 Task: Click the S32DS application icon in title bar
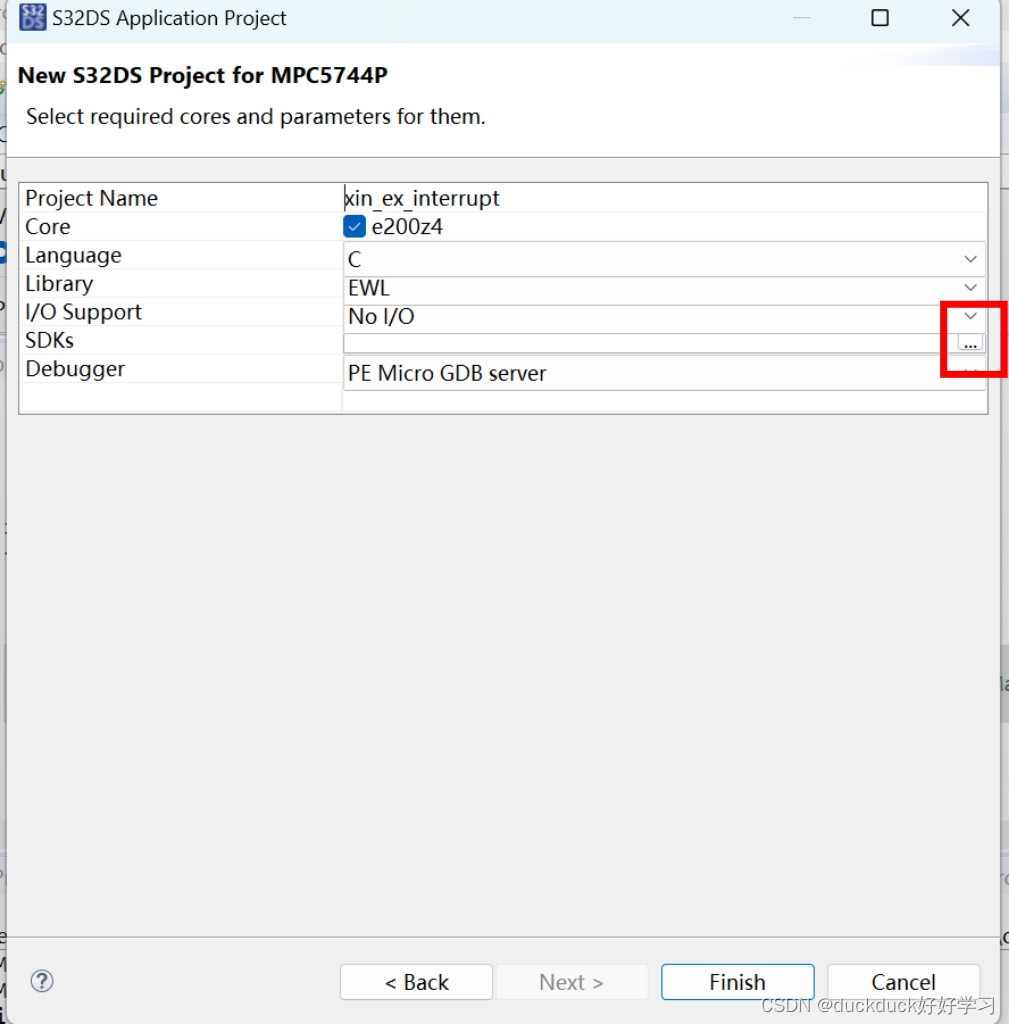pyautogui.click(x=32, y=18)
